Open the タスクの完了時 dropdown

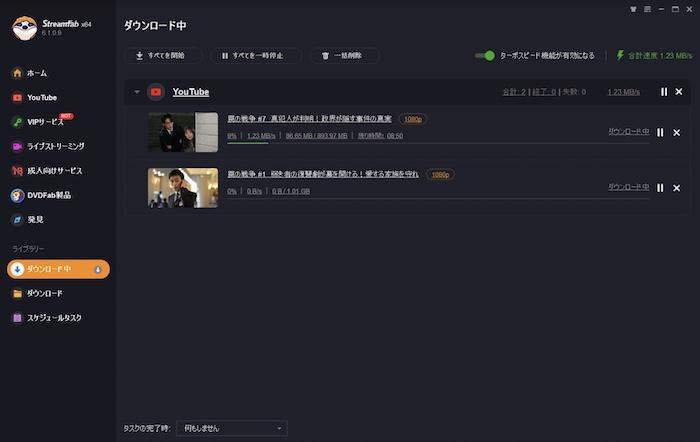(232, 428)
